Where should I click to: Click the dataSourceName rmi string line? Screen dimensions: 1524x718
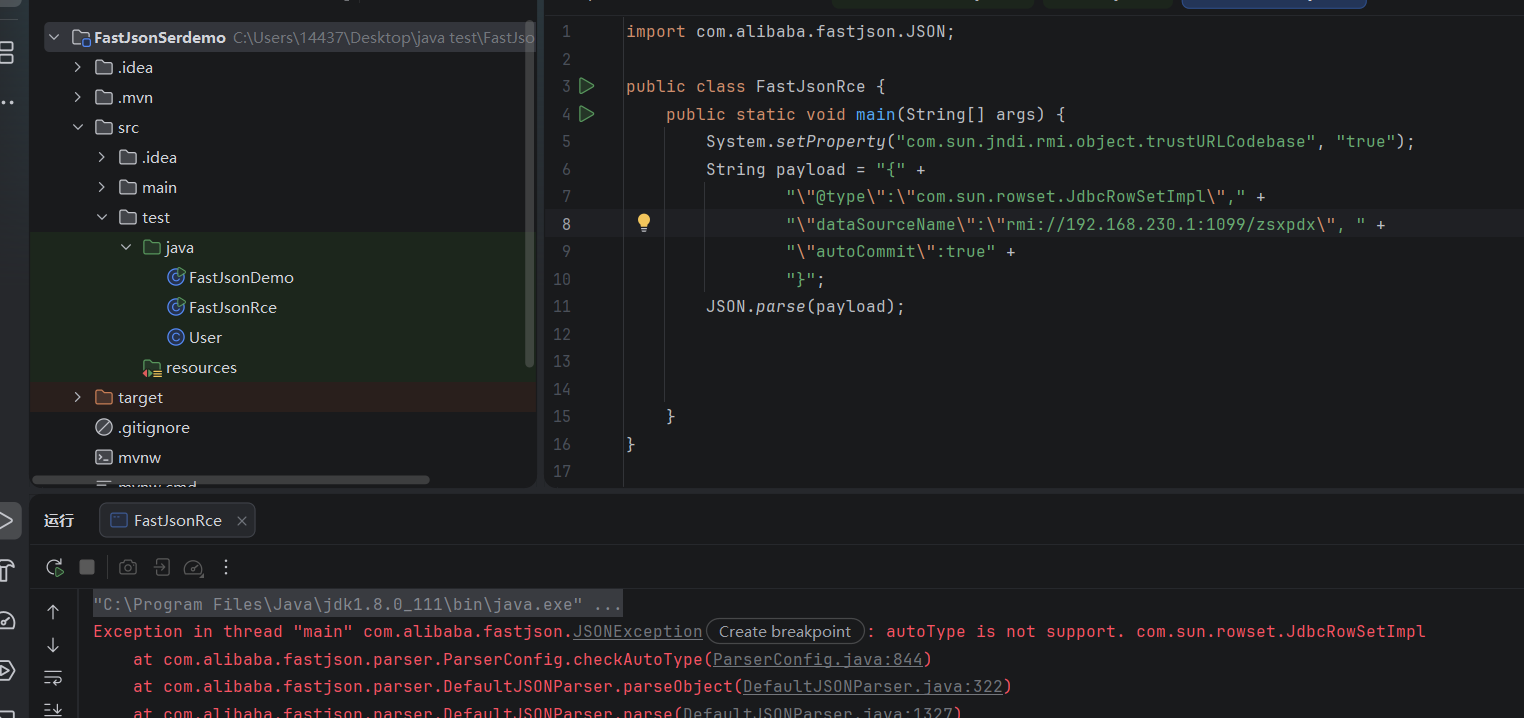1085,224
